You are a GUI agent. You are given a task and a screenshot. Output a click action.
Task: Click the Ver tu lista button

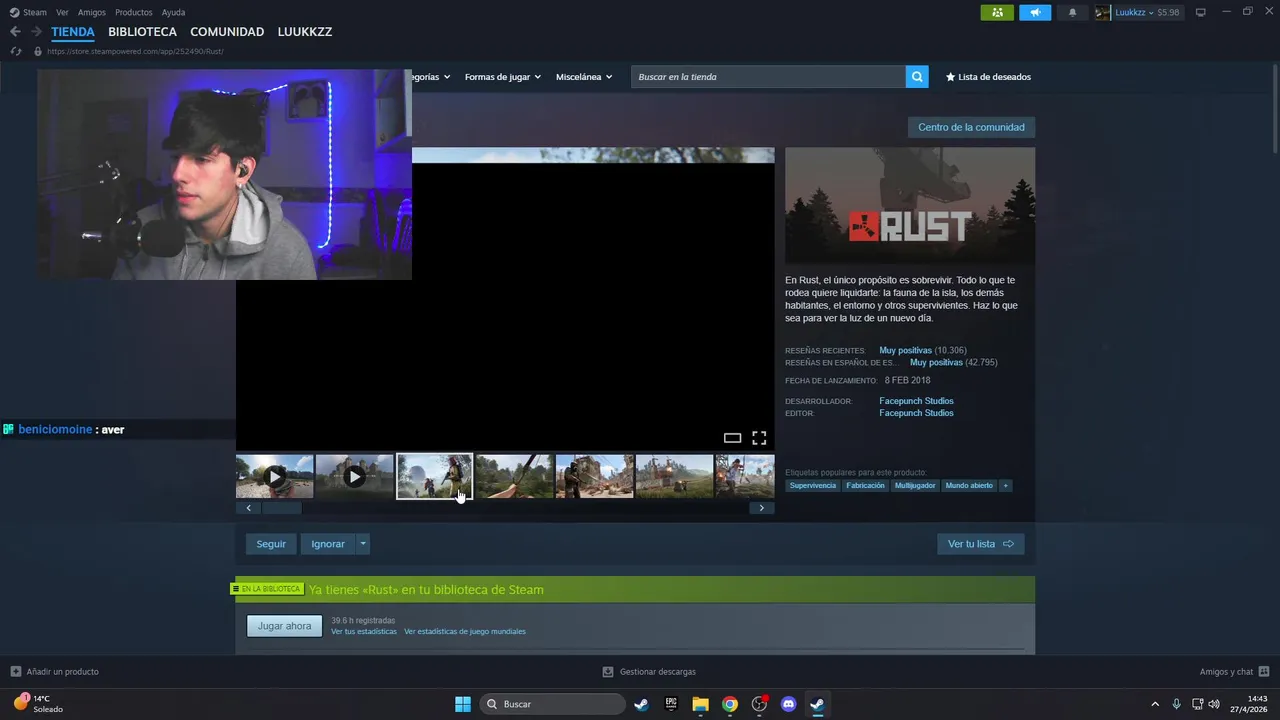[x=980, y=544]
